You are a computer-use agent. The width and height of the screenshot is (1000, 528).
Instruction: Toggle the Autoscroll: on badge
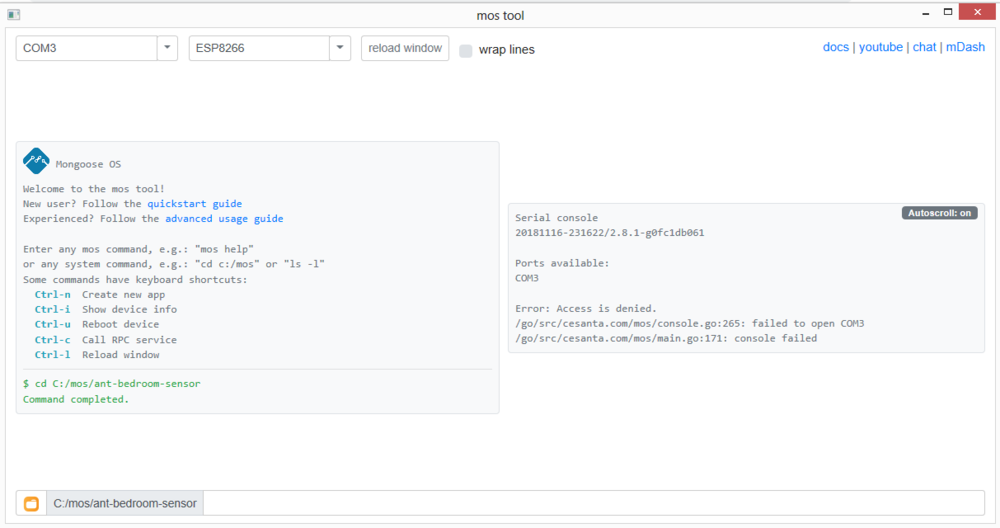click(939, 213)
